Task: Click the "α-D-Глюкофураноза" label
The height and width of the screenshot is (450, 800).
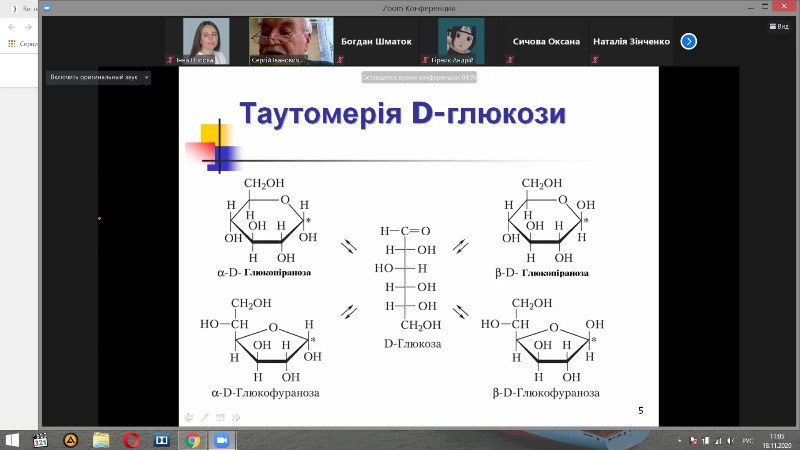Action: [265, 393]
